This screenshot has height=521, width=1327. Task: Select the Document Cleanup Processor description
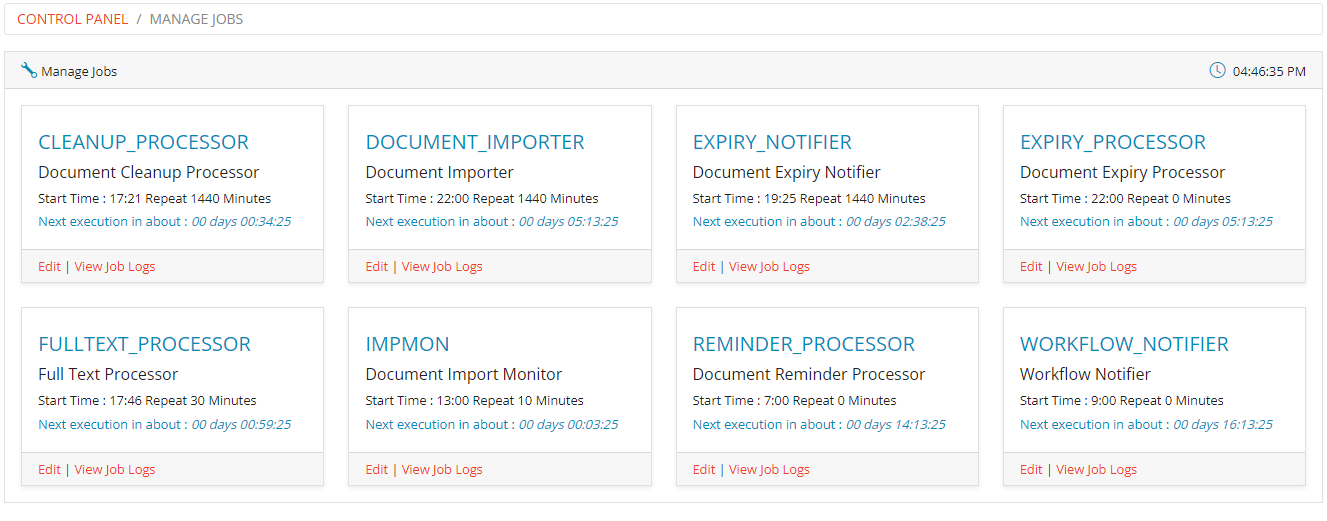tap(149, 172)
